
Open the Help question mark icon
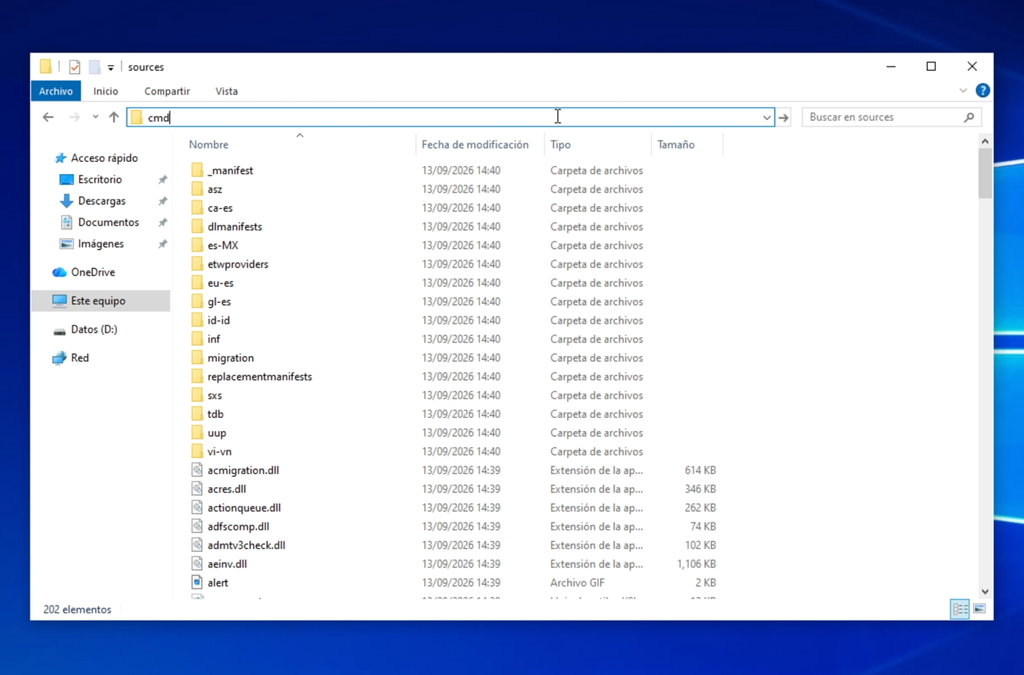(982, 91)
